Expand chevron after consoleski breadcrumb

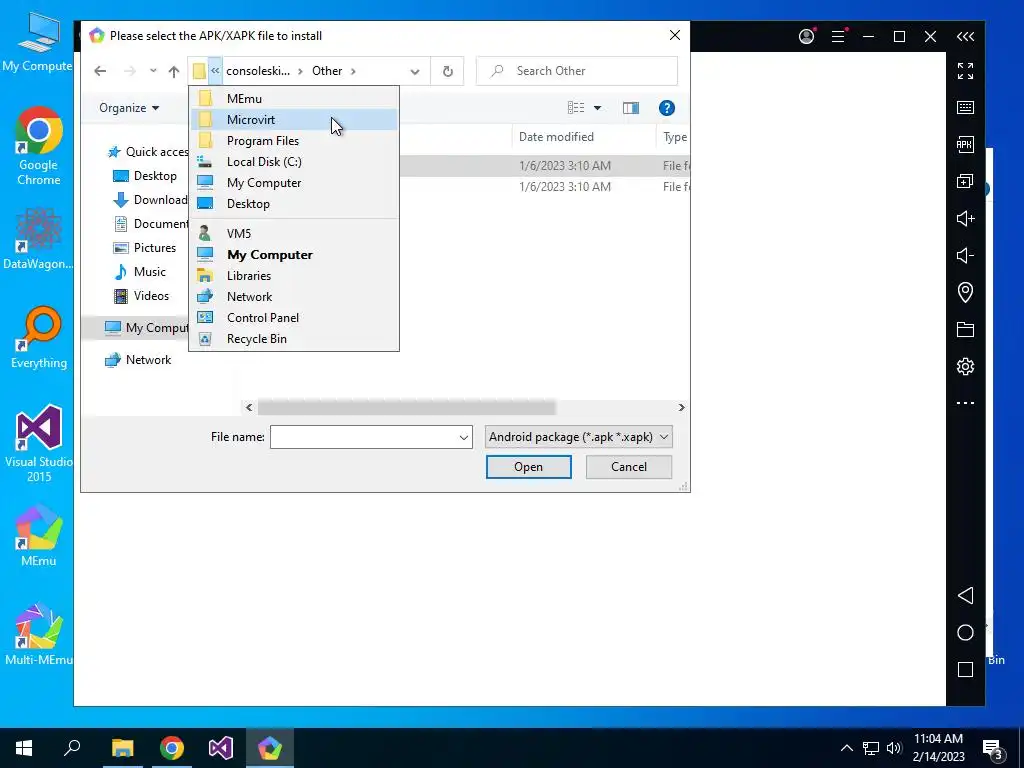(300, 71)
